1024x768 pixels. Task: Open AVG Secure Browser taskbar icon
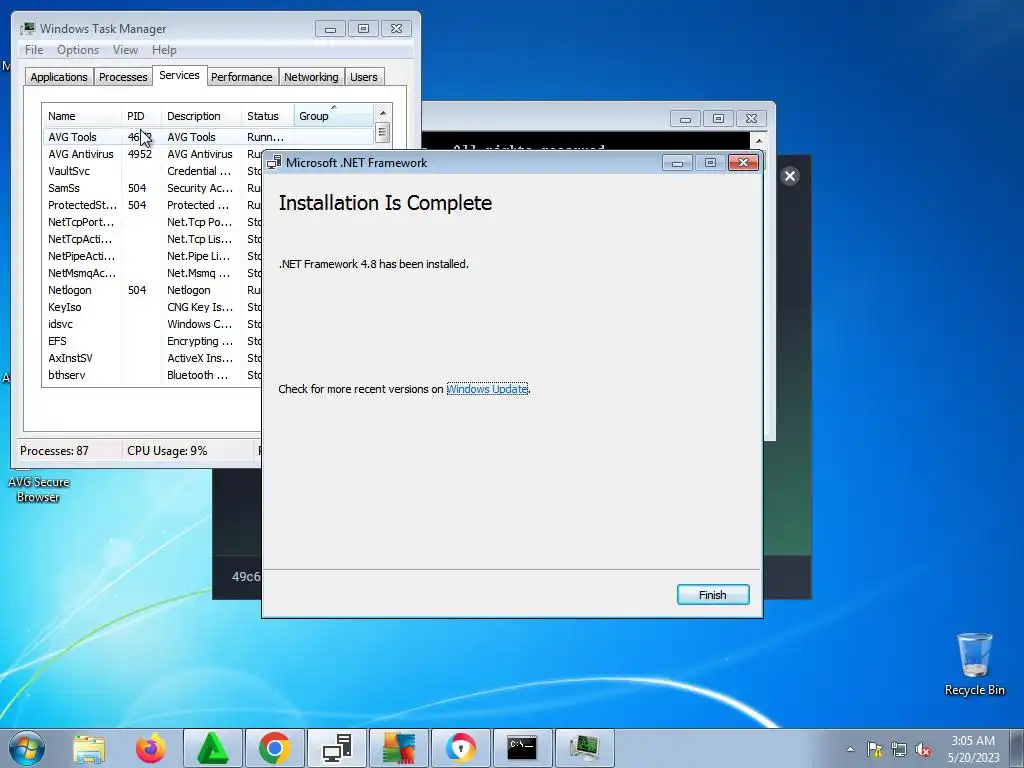pos(461,748)
